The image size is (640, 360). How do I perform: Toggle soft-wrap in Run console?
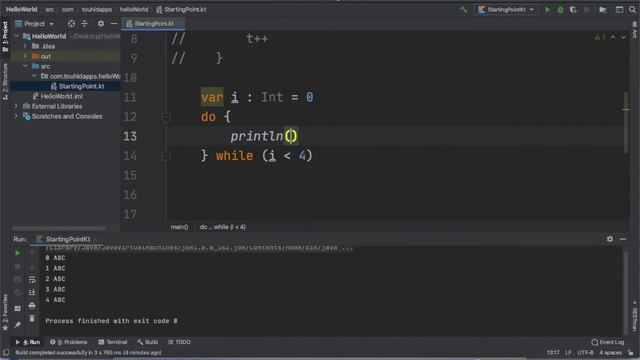(x=32, y=280)
